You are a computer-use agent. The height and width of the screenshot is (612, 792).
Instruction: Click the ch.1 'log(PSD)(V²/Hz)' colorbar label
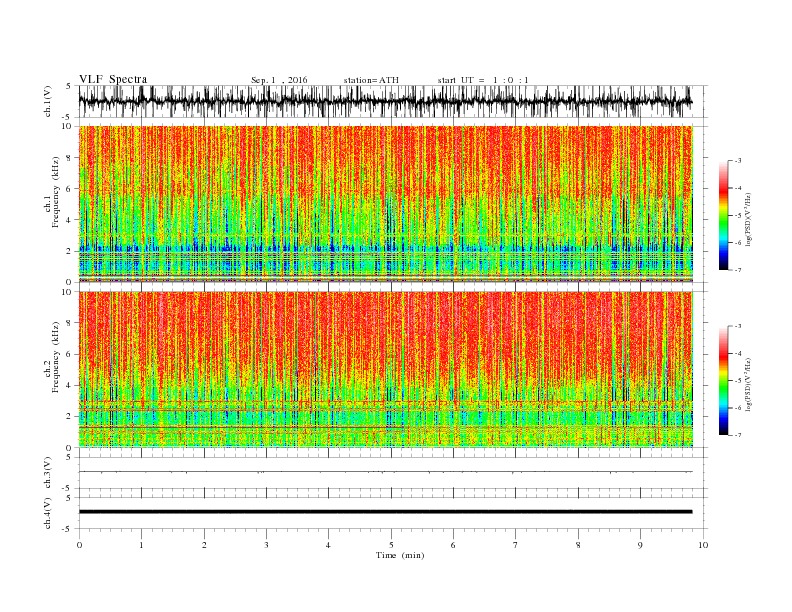point(749,219)
